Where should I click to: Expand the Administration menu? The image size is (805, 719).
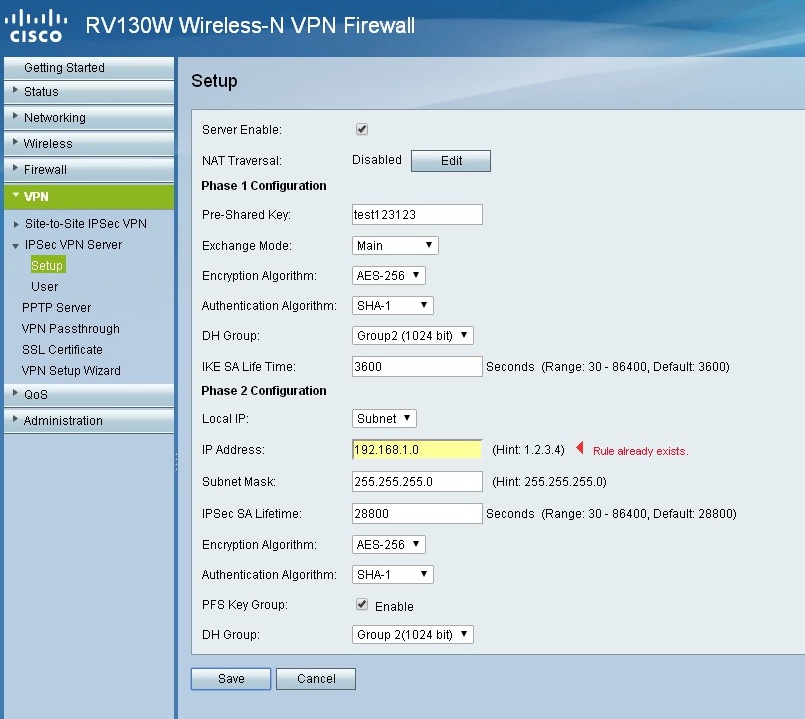pyautogui.click(x=89, y=421)
